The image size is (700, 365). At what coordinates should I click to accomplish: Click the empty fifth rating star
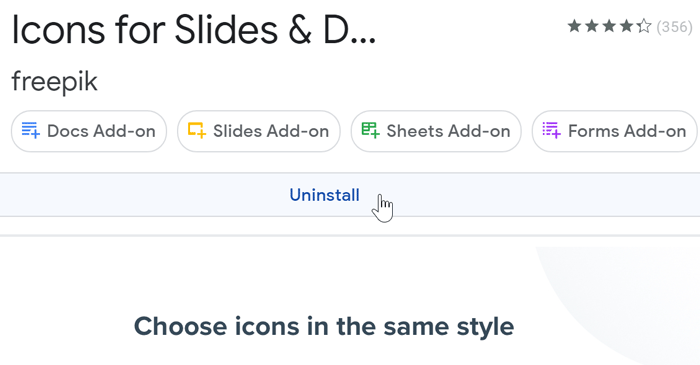click(x=644, y=26)
